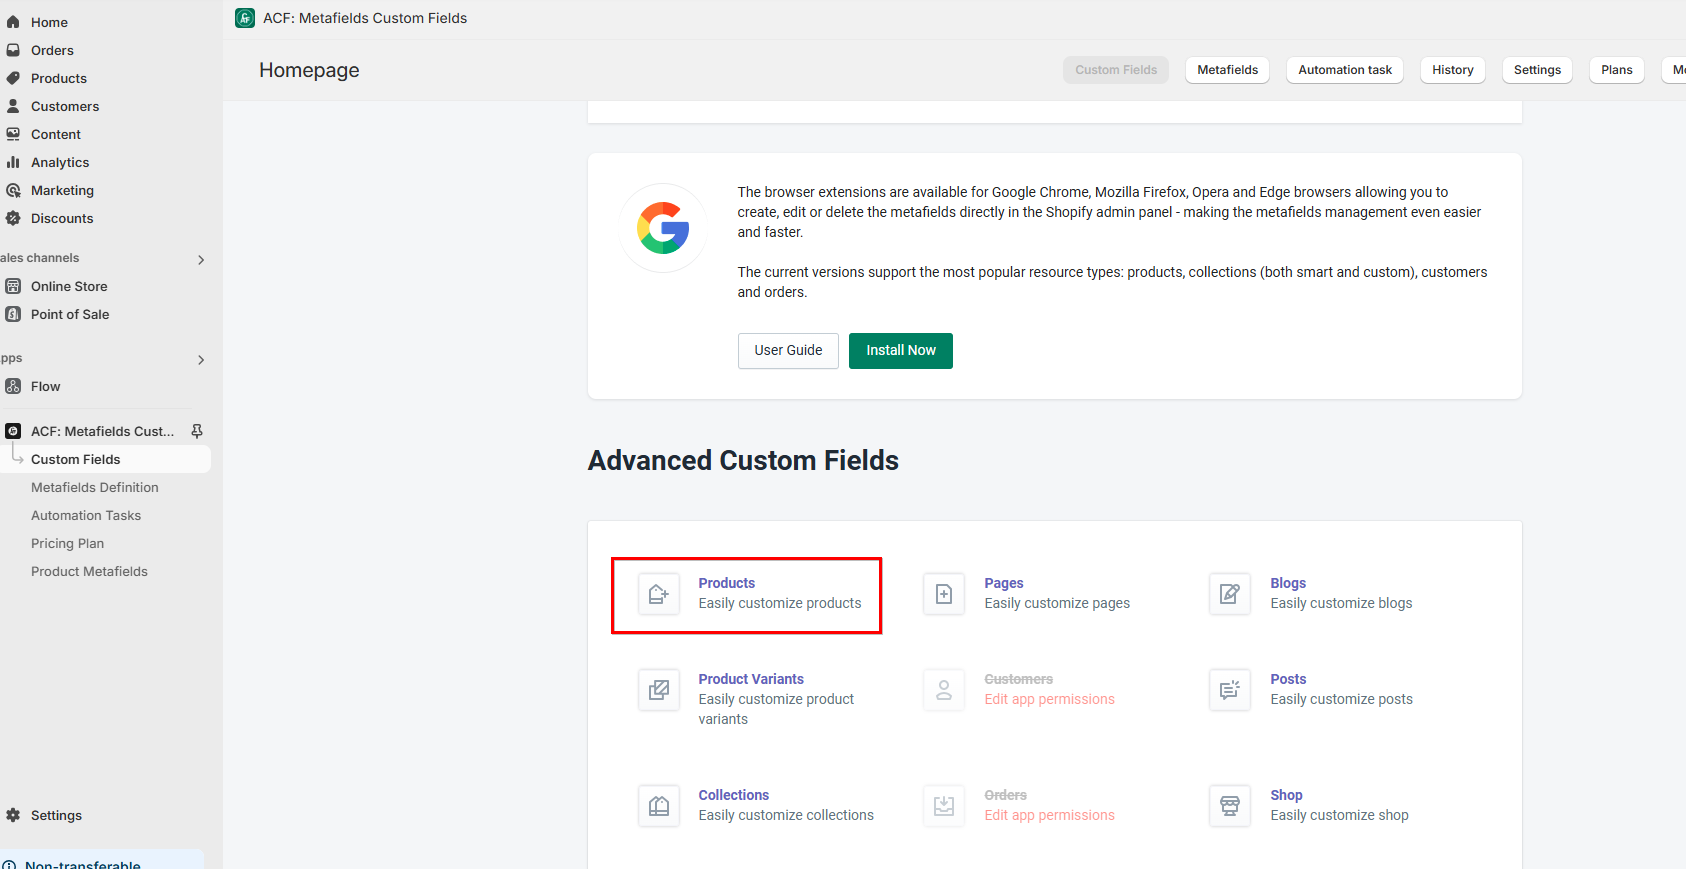This screenshot has height=869, width=1686.
Task: Click the Google logo thumbnail
Action: click(x=663, y=228)
